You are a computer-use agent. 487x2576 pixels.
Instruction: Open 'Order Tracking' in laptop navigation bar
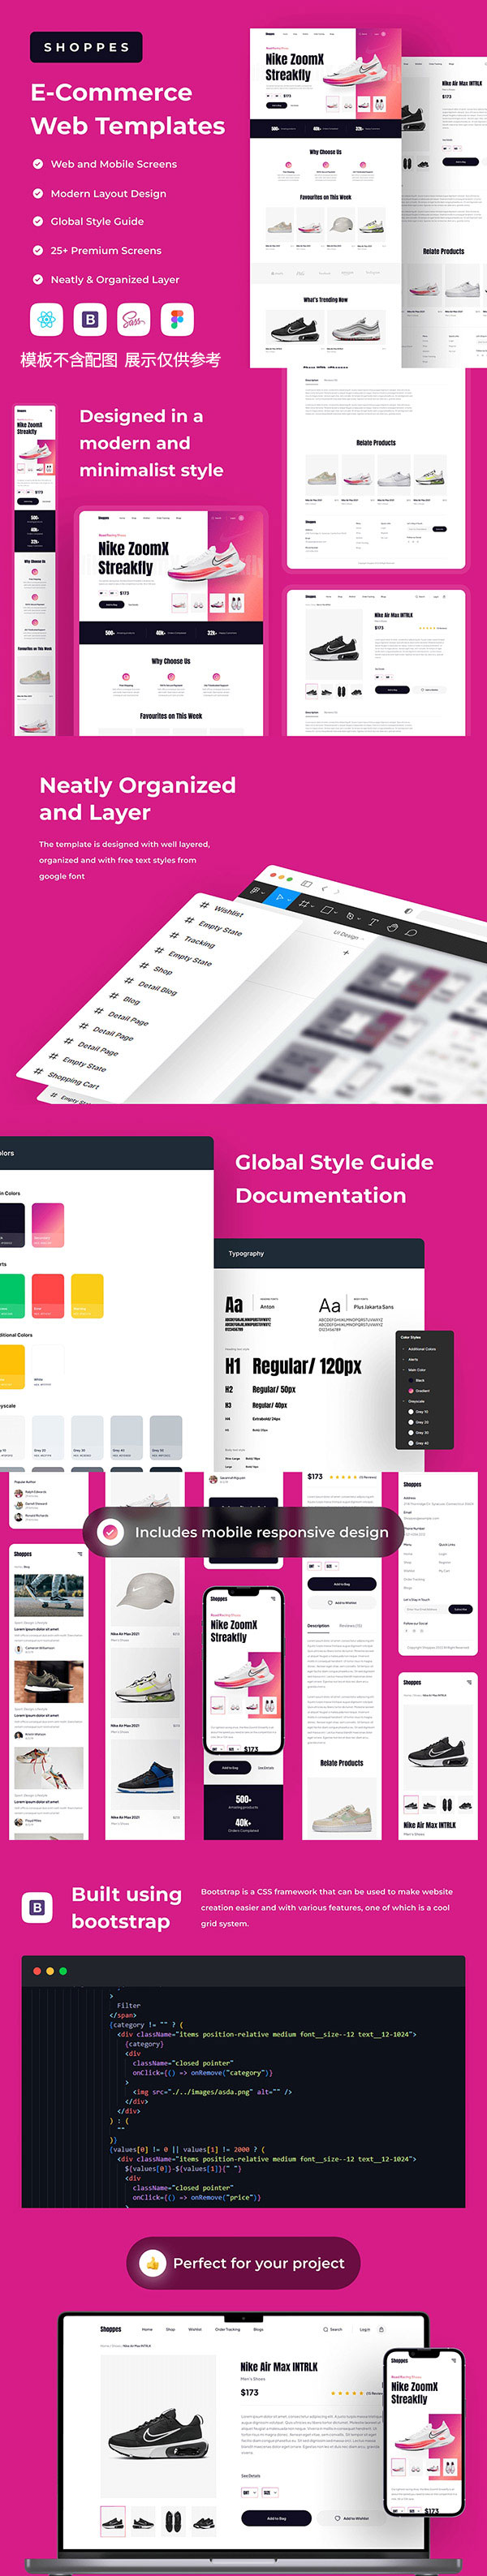227,2329
